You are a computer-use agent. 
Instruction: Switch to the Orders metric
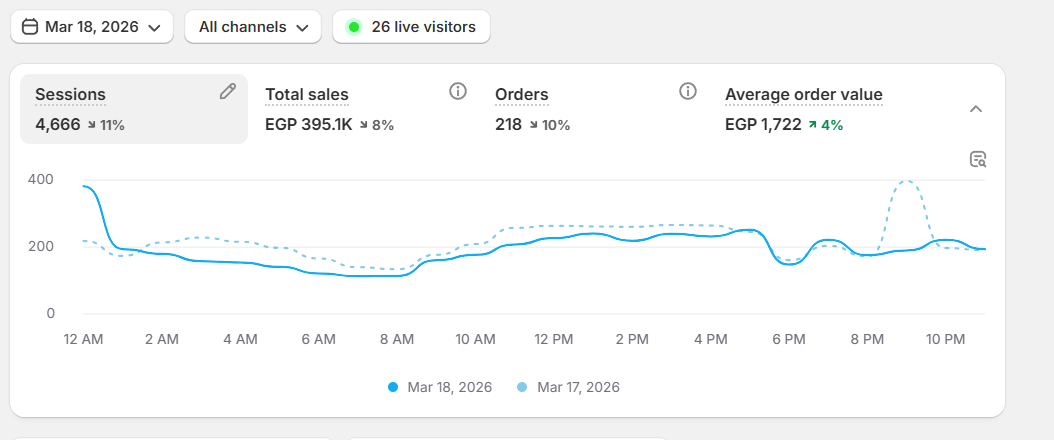522,95
